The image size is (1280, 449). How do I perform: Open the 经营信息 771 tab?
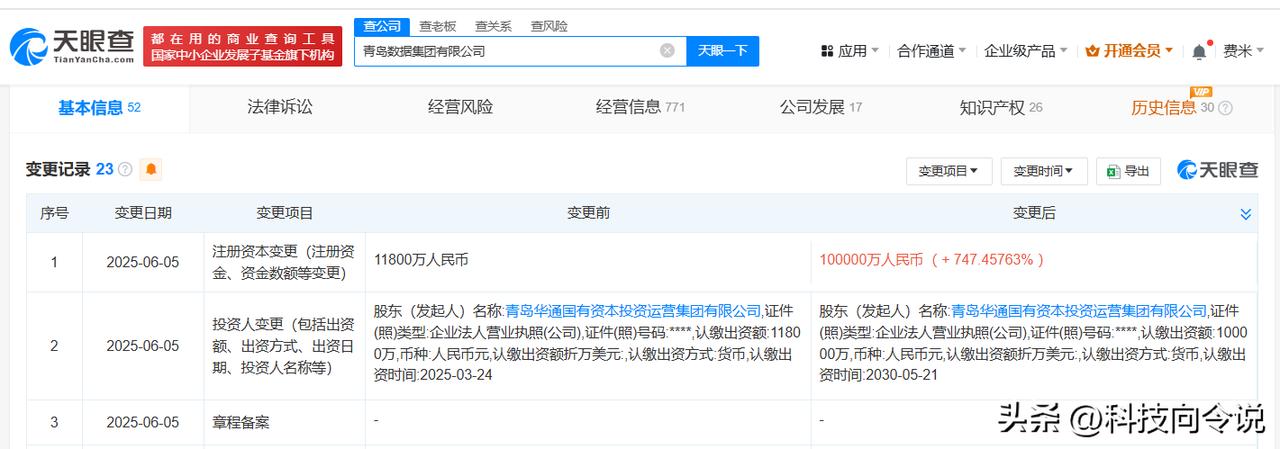click(x=640, y=107)
